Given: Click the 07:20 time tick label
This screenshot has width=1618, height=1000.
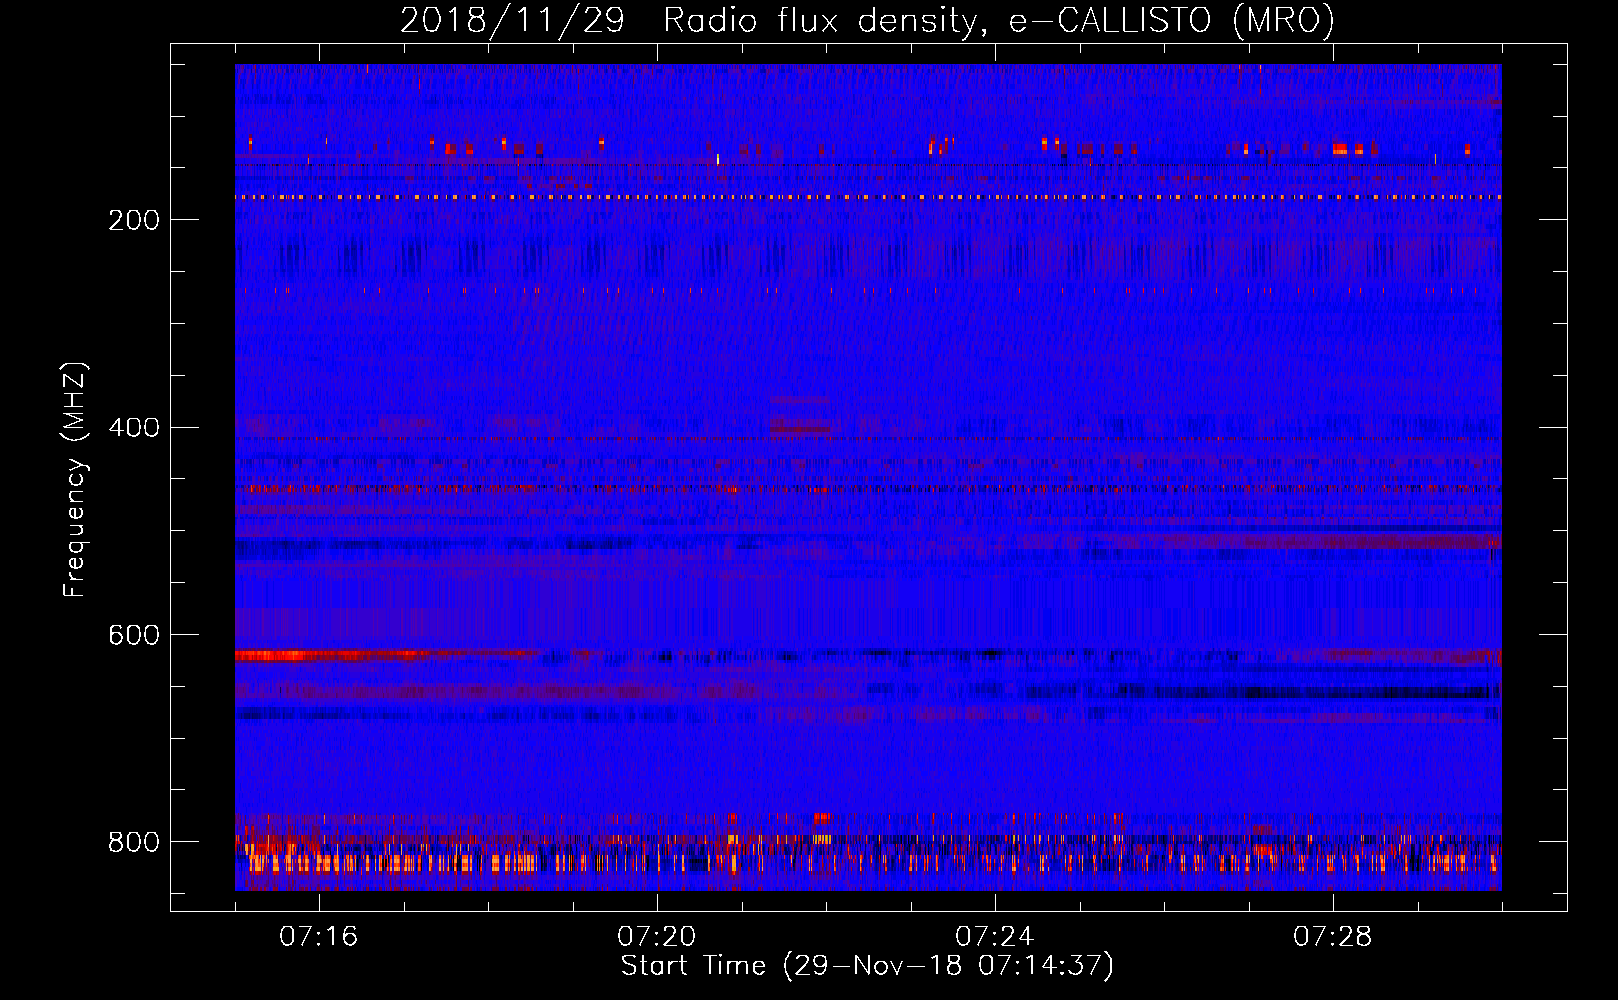Looking at the screenshot, I should 657,937.
